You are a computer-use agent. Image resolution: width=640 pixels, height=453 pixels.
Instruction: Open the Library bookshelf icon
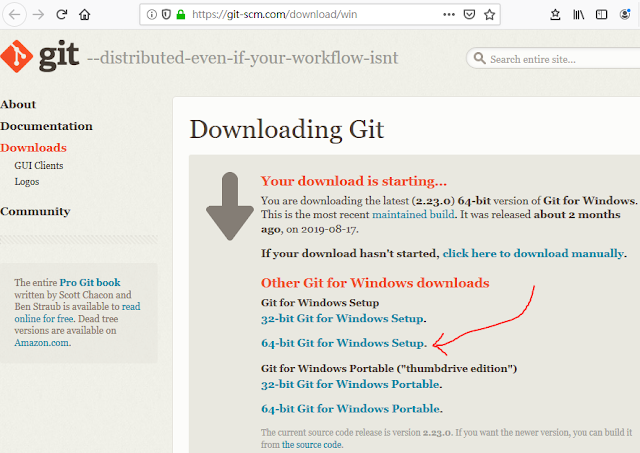(578, 15)
